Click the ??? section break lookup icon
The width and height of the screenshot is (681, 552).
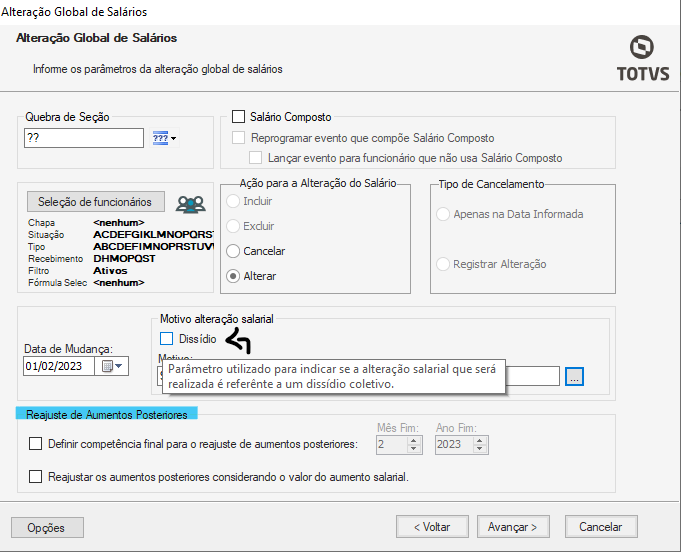click(x=160, y=138)
